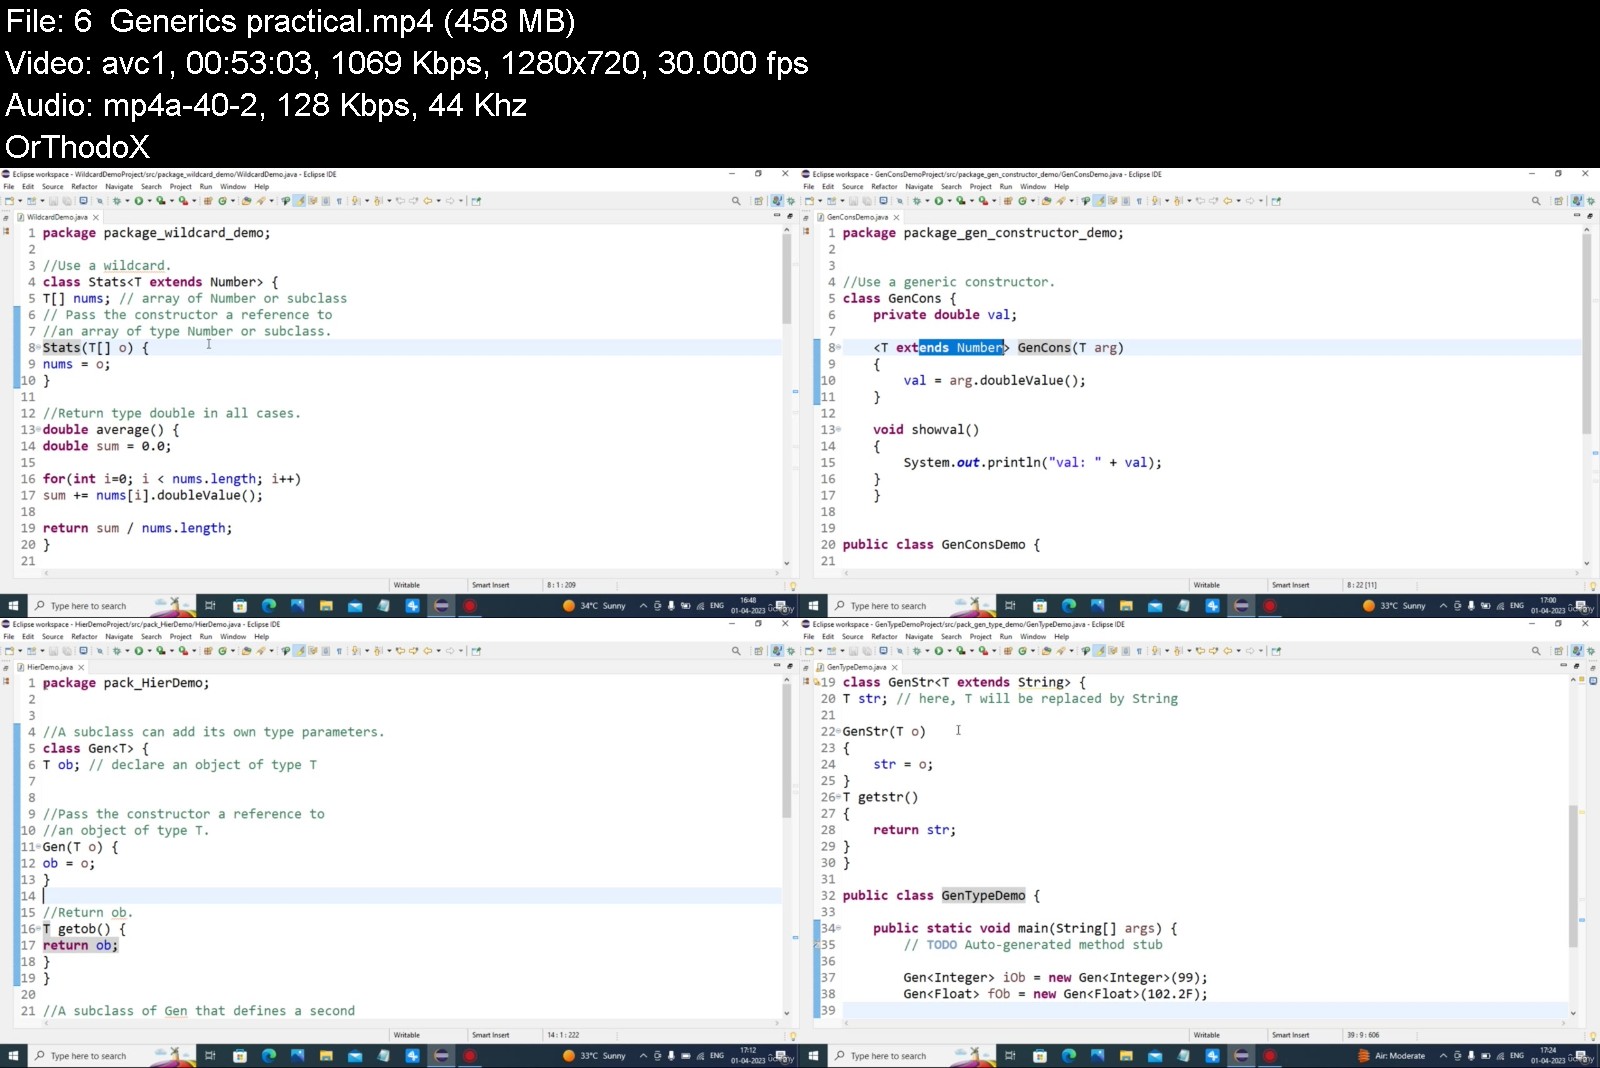Image resolution: width=1600 pixels, height=1068 pixels.
Task: Click External Tools icon in GenConsDemo toolbar
Action: (983, 200)
